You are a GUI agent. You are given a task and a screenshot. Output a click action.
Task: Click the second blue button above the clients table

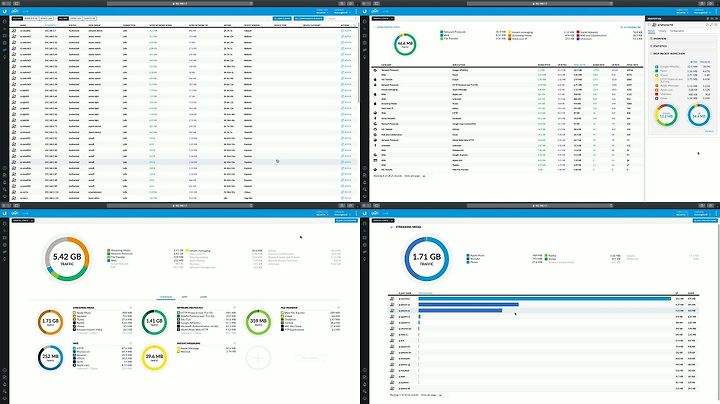click(308, 18)
